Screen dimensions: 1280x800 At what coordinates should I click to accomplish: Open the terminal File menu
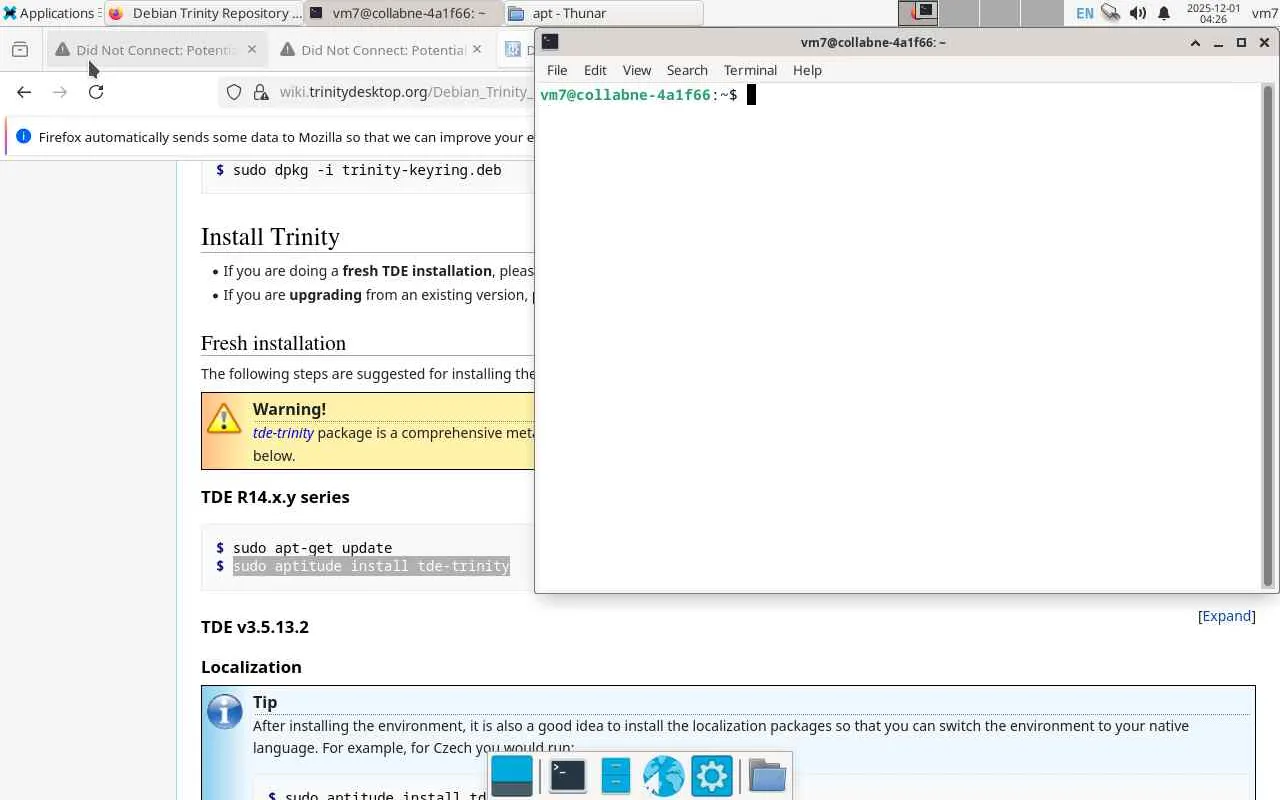pyautogui.click(x=557, y=70)
